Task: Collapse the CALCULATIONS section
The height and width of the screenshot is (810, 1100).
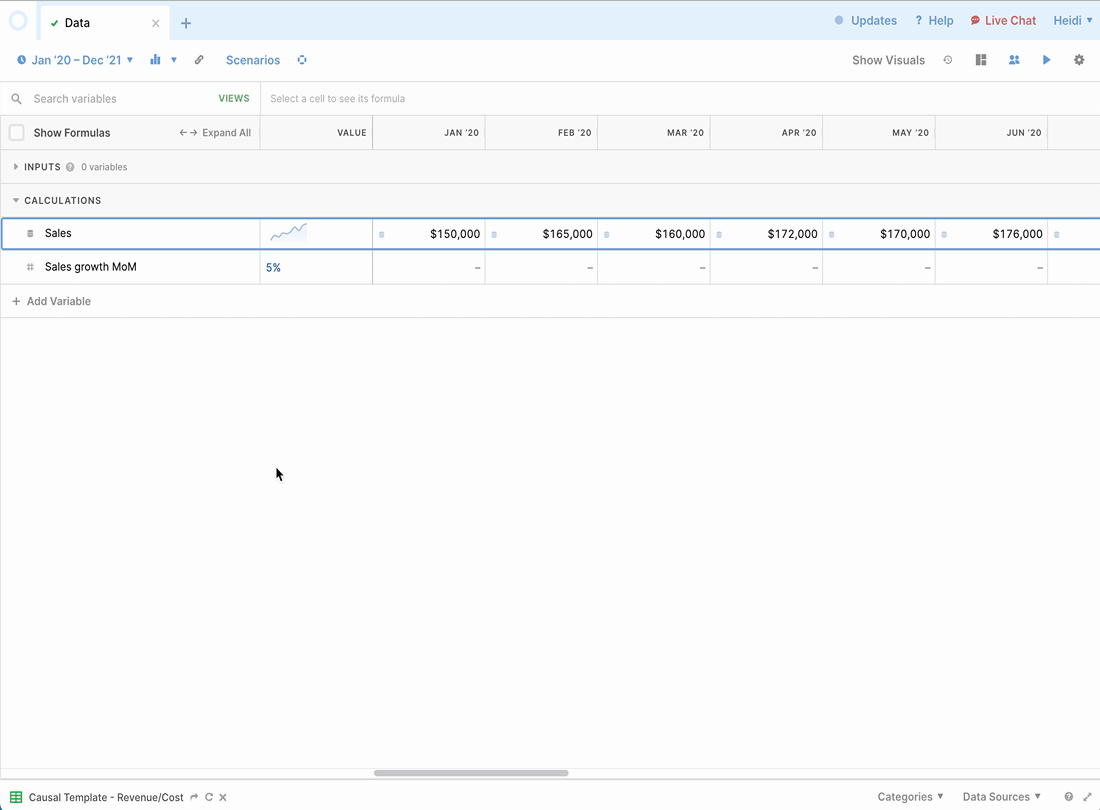Action: [x=16, y=201]
